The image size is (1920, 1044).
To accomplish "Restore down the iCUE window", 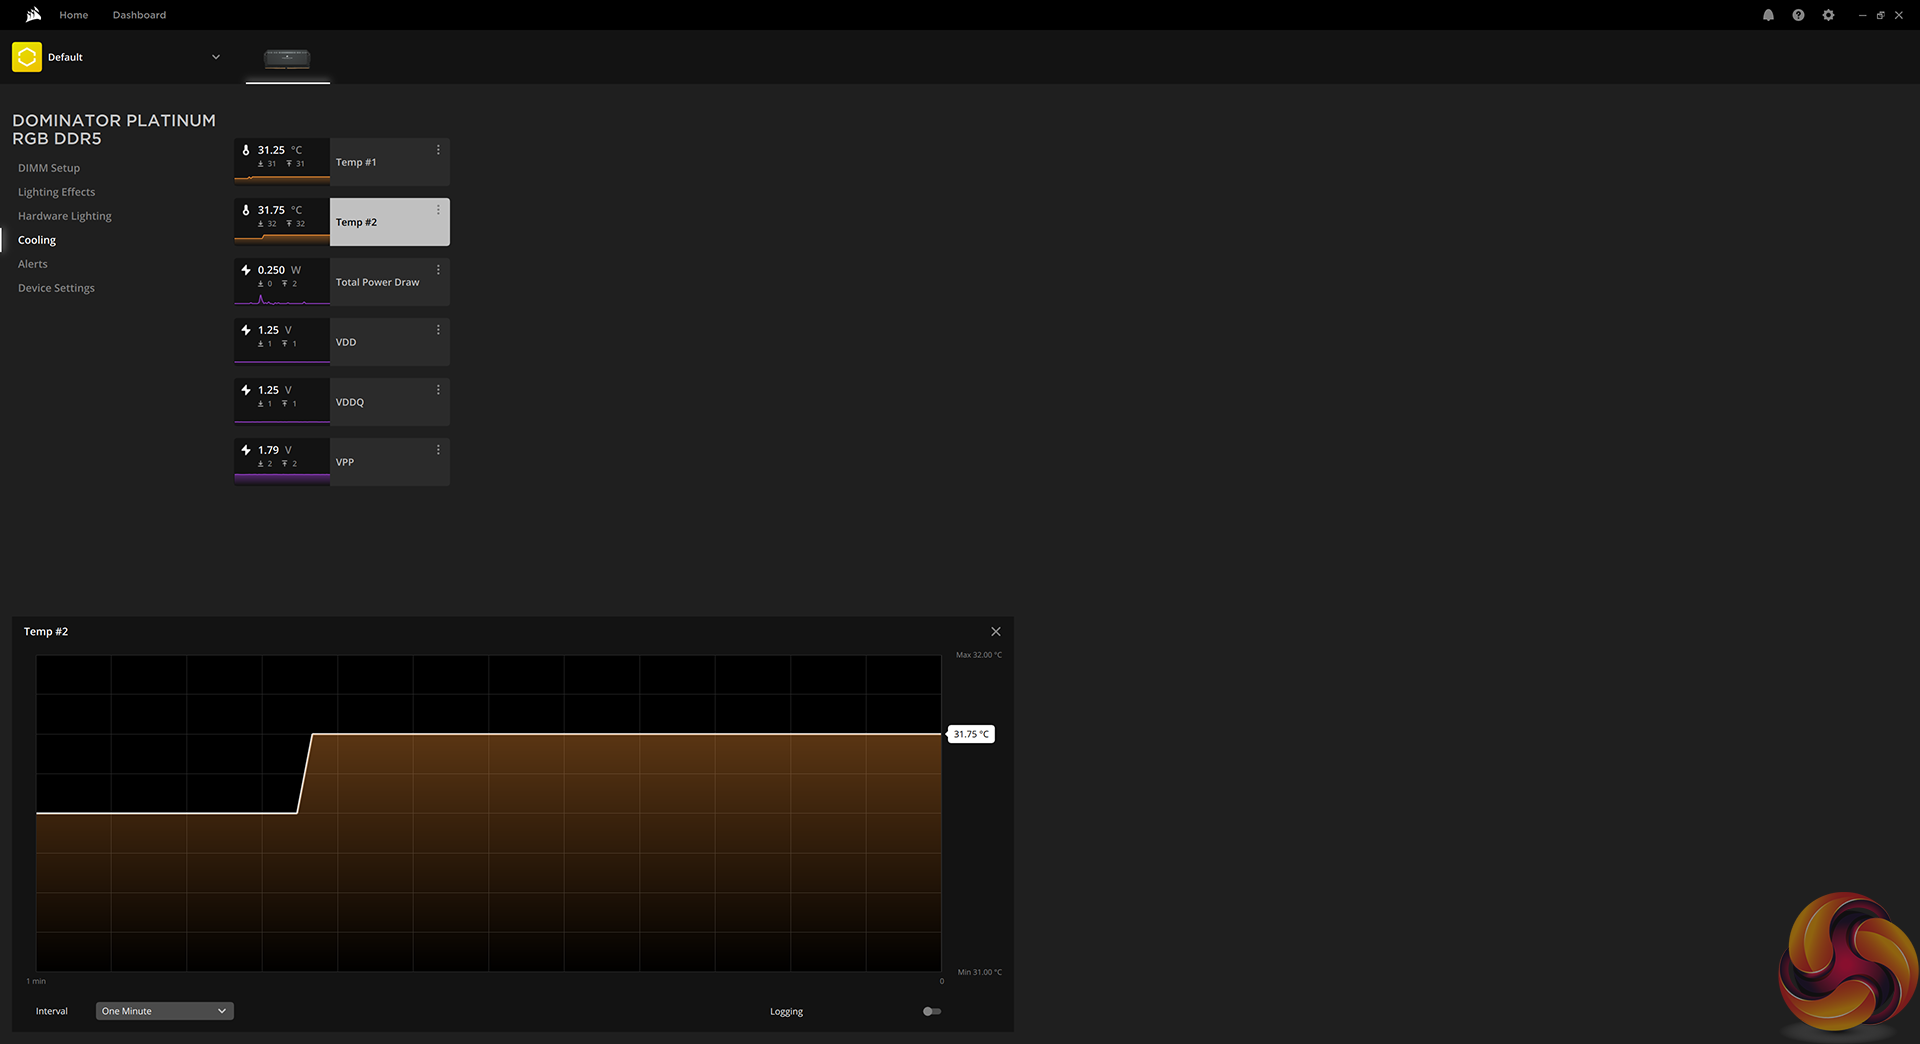I will [x=1880, y=15].
